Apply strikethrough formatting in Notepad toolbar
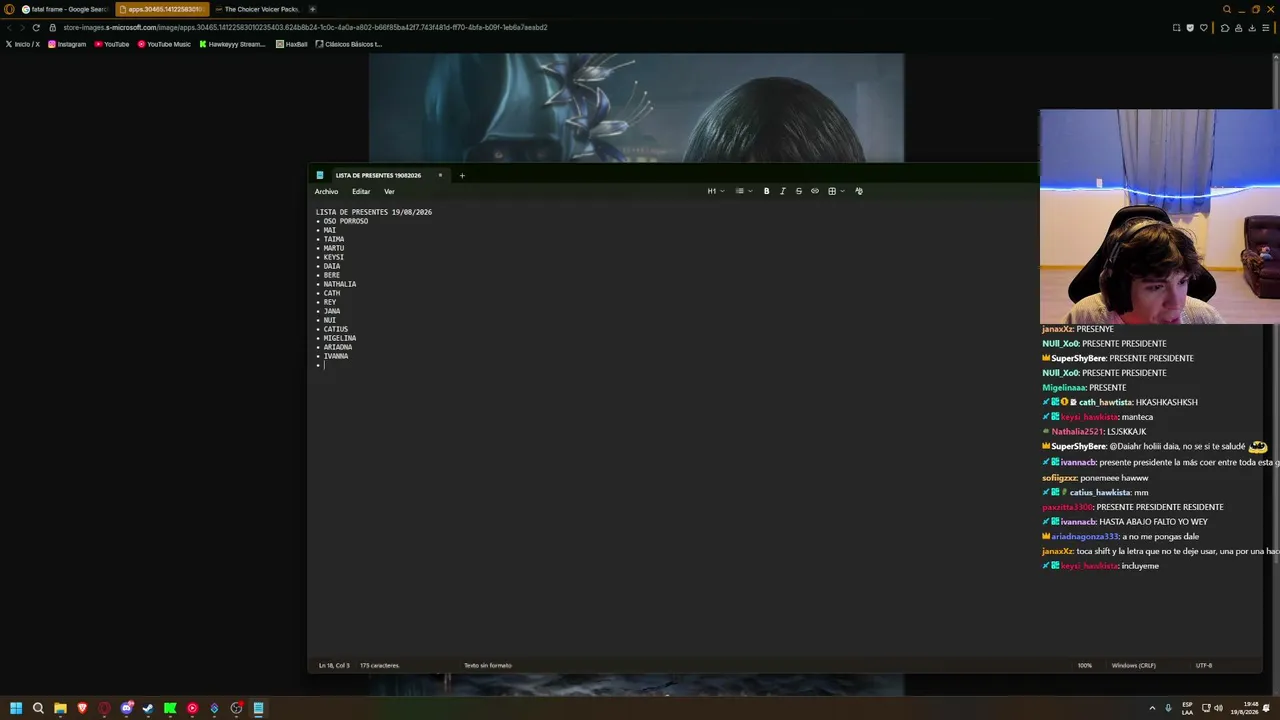 point(799,191)
